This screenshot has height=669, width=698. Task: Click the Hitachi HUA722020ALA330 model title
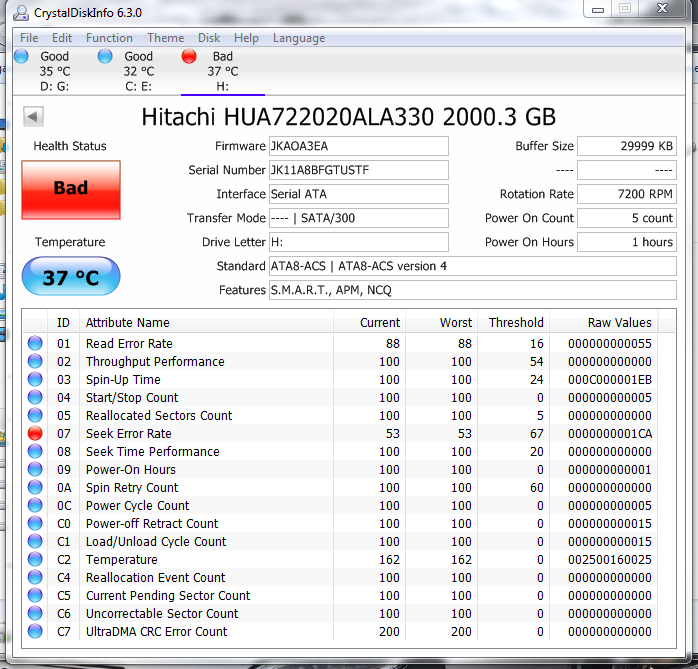pos(349,117)
